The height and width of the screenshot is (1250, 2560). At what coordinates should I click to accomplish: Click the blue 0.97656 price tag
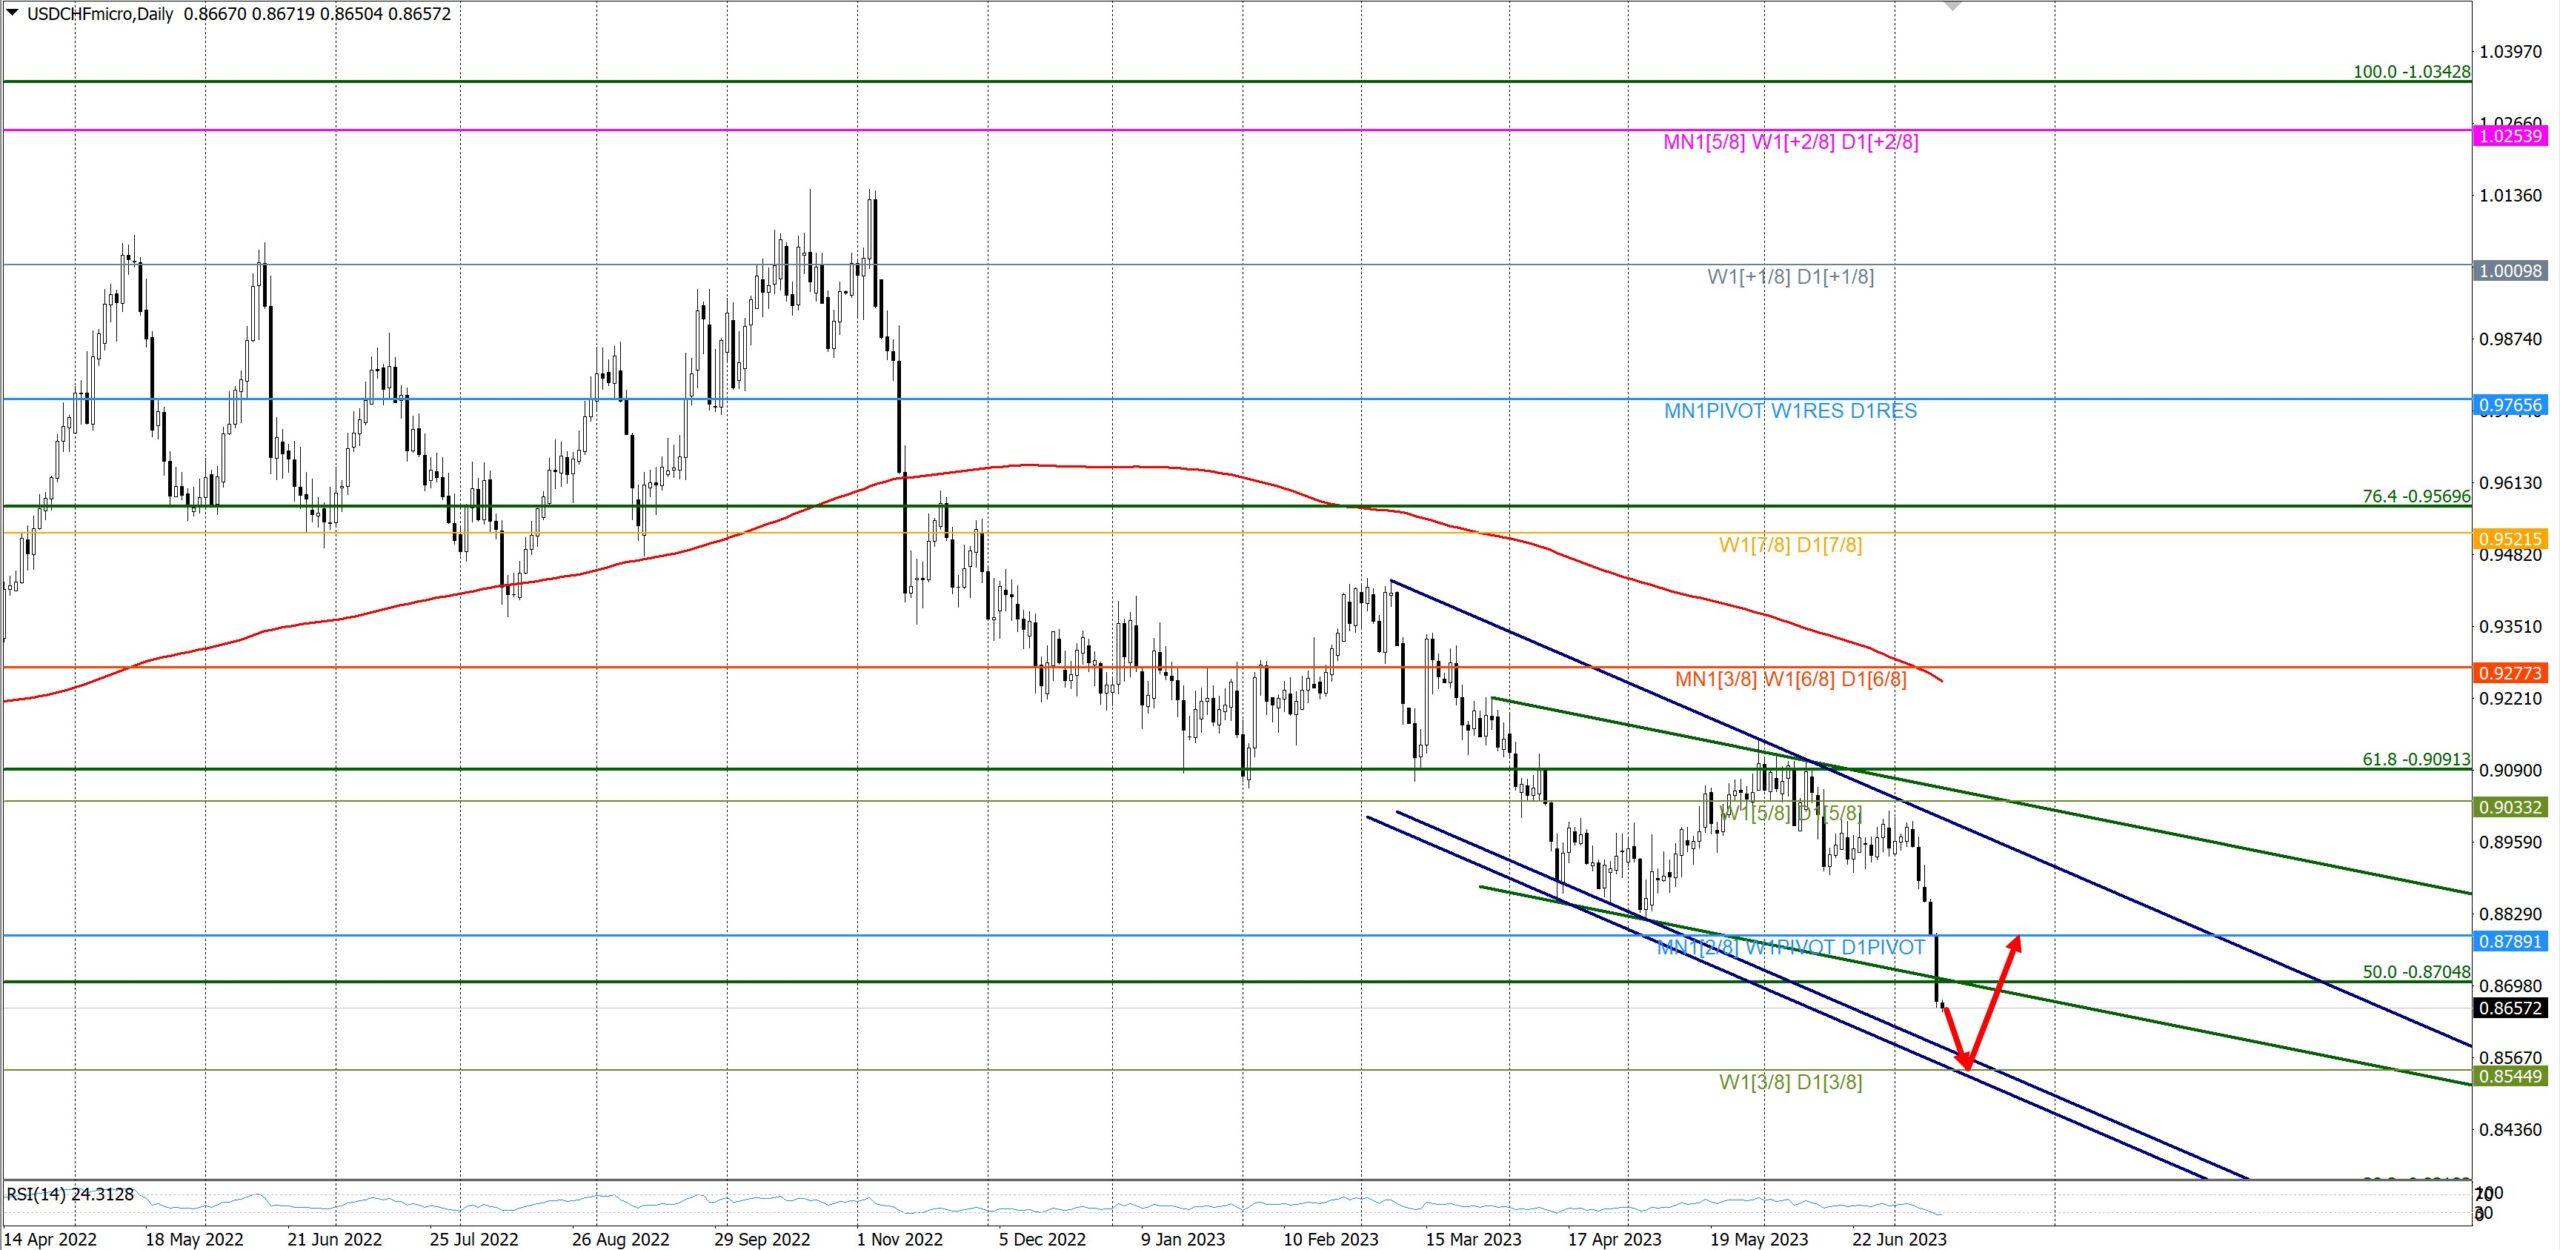(2510, 405)
